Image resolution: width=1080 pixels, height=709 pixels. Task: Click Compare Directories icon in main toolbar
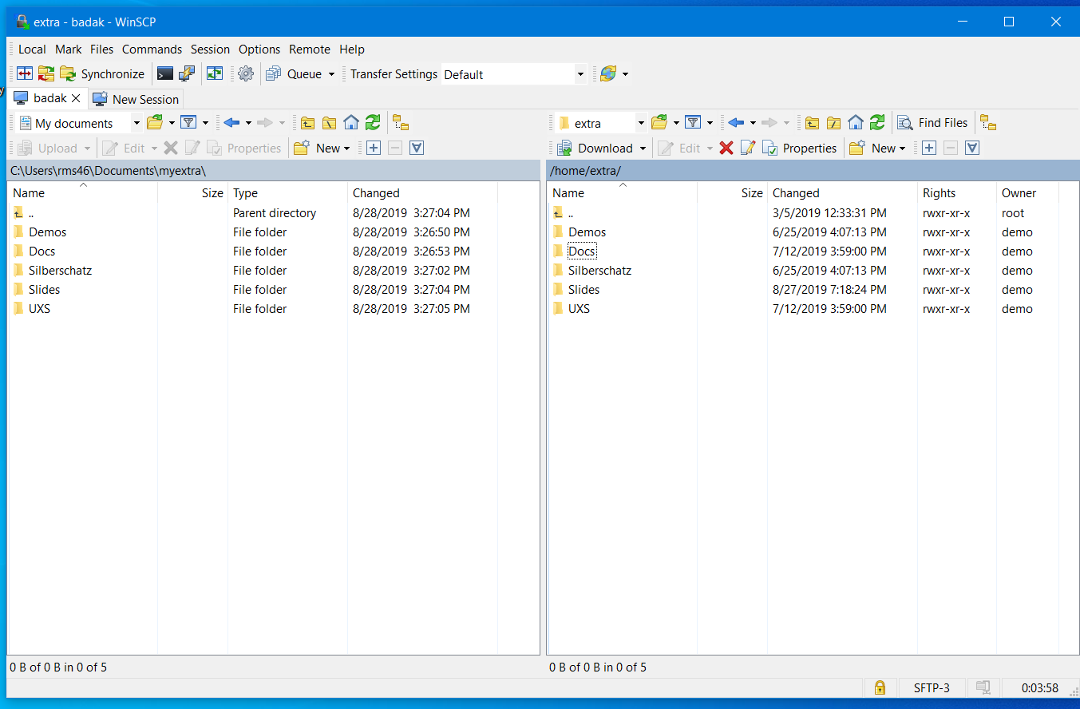[x=25, y=74]
